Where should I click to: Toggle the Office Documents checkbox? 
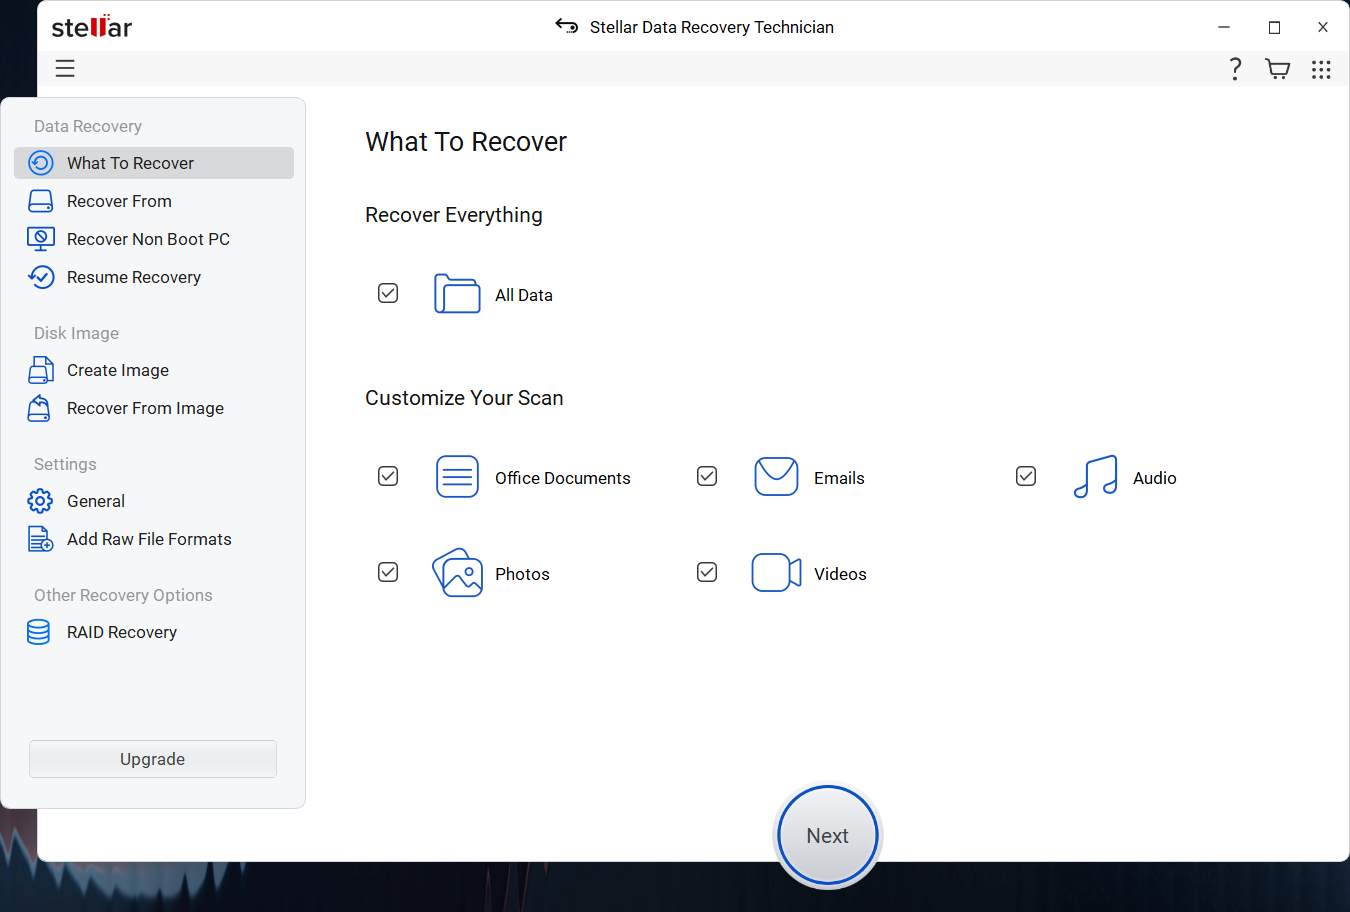tap(388, 476)
